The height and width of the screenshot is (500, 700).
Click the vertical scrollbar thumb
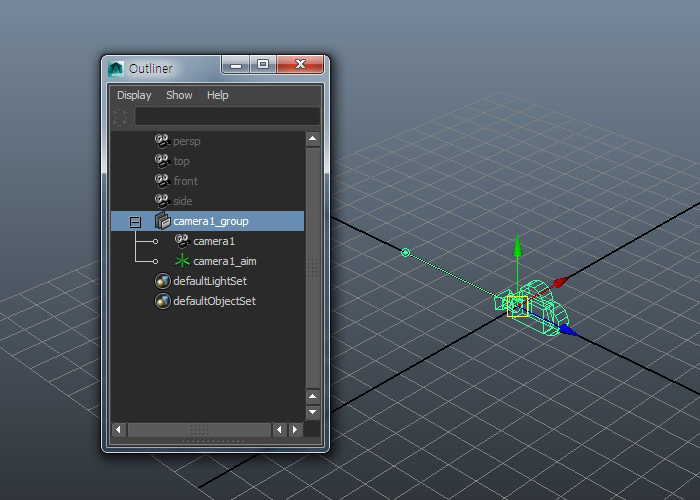[313, 268]
